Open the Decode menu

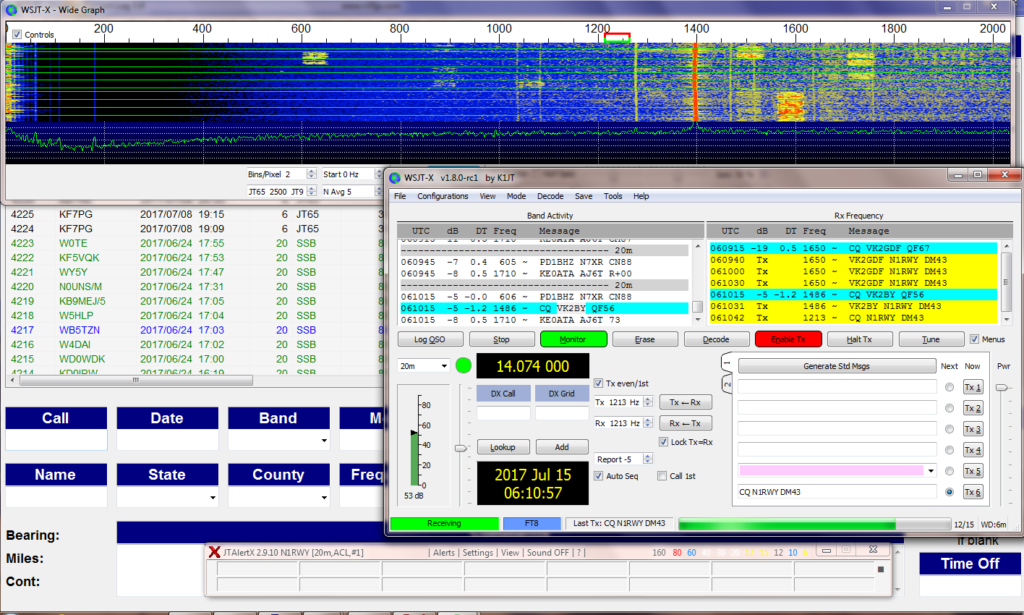click(x=550, y=196)
